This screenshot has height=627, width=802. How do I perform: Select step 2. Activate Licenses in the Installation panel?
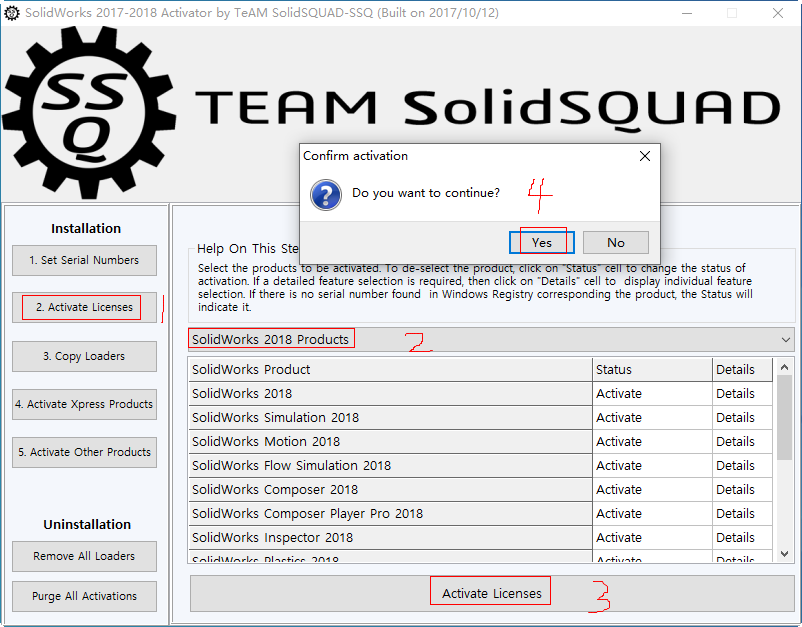point(84,307)
